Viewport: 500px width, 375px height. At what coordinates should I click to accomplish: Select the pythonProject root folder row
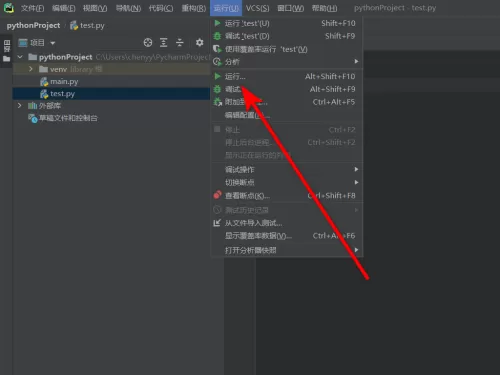[111, 57]
